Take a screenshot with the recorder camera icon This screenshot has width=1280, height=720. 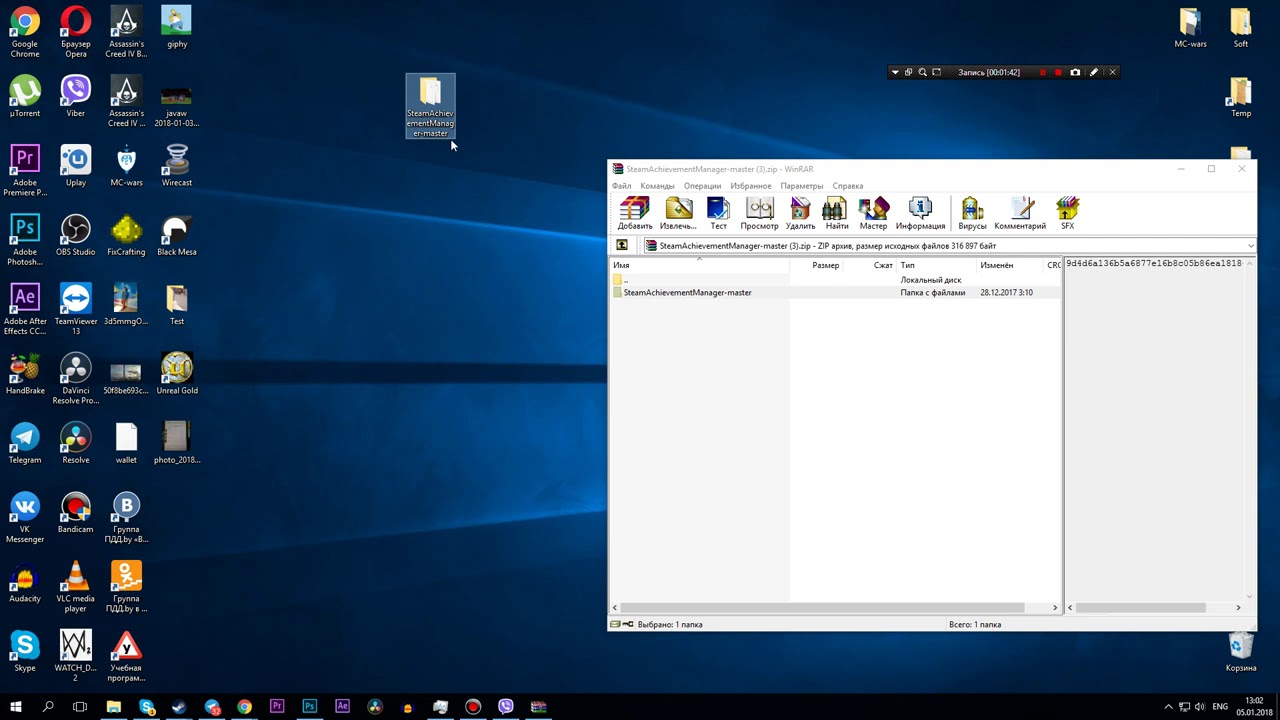[x=1075, y=72]
